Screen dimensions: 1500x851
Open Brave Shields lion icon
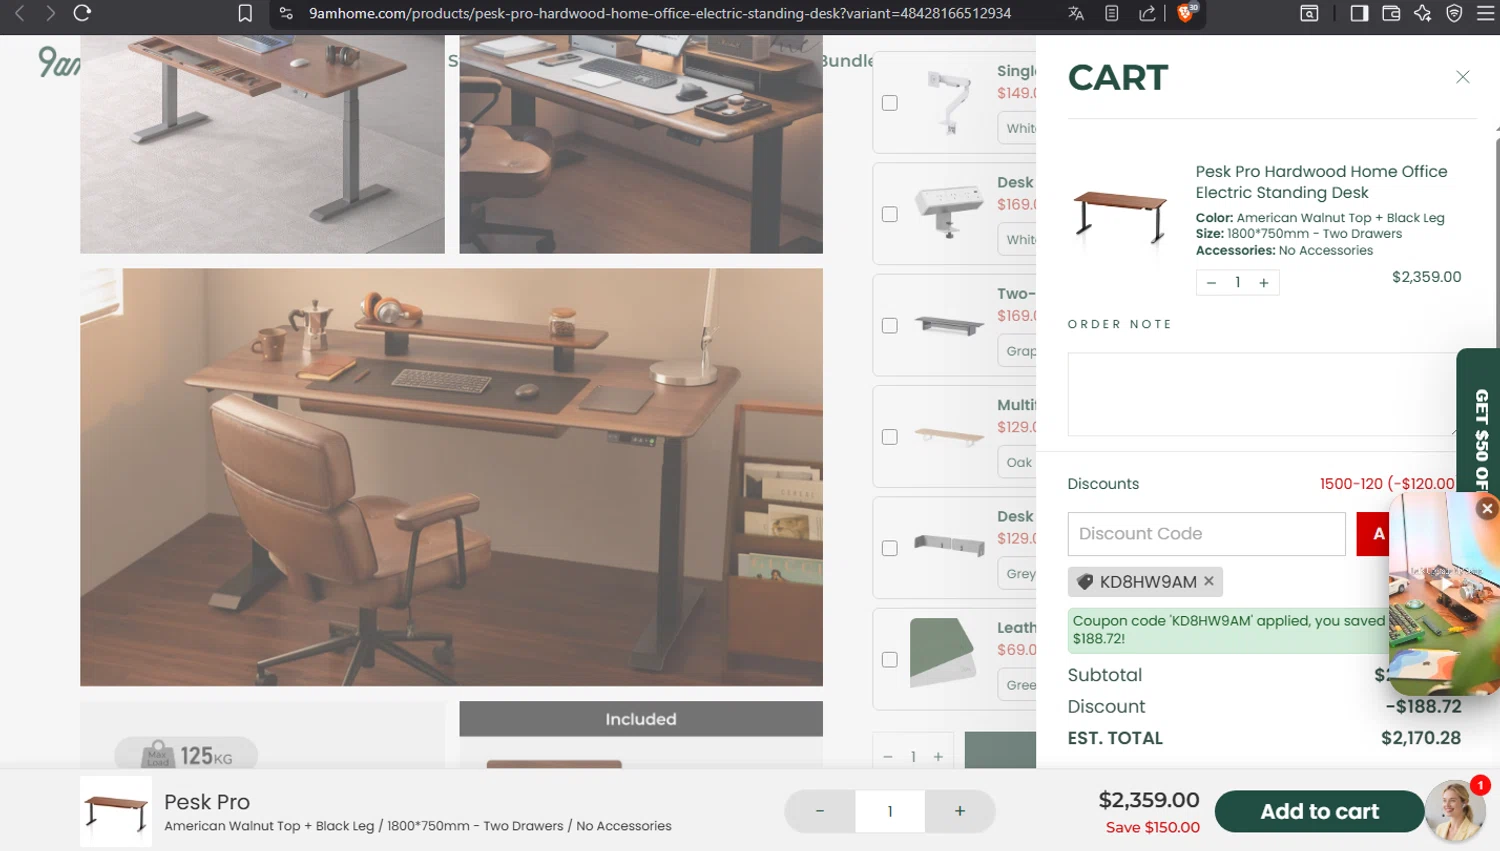click(x=1185, y=13)
